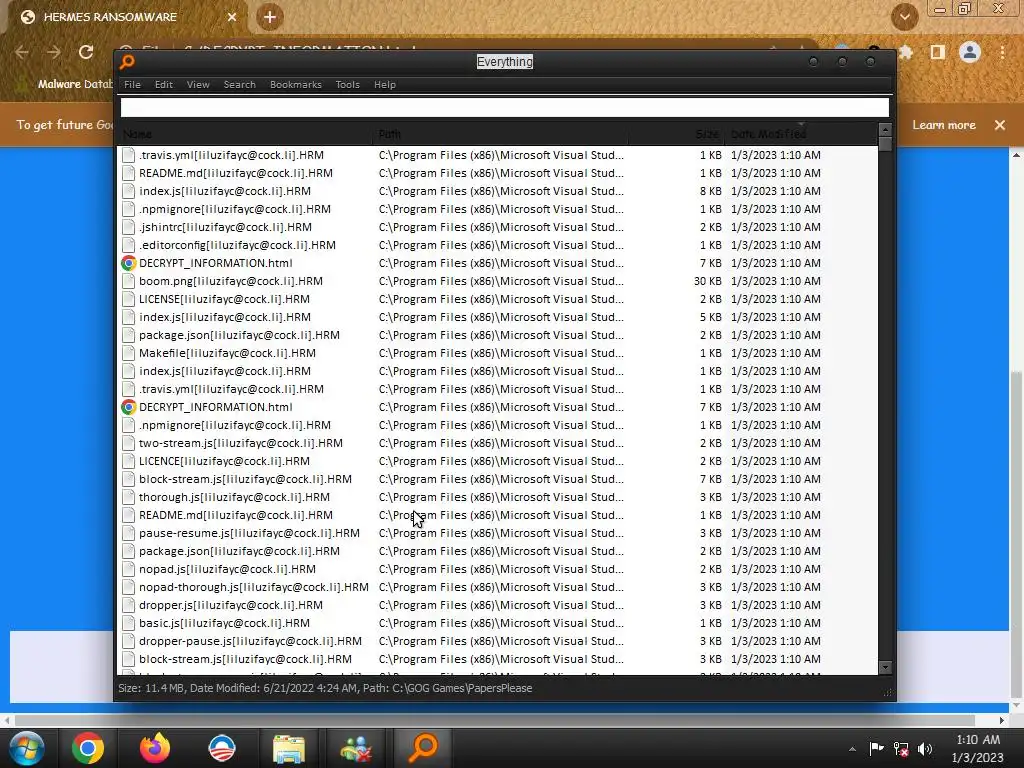Click Chrome's tab search dropdown arrow
Screen dimensions: 1024x768
[x=904, y=17]
